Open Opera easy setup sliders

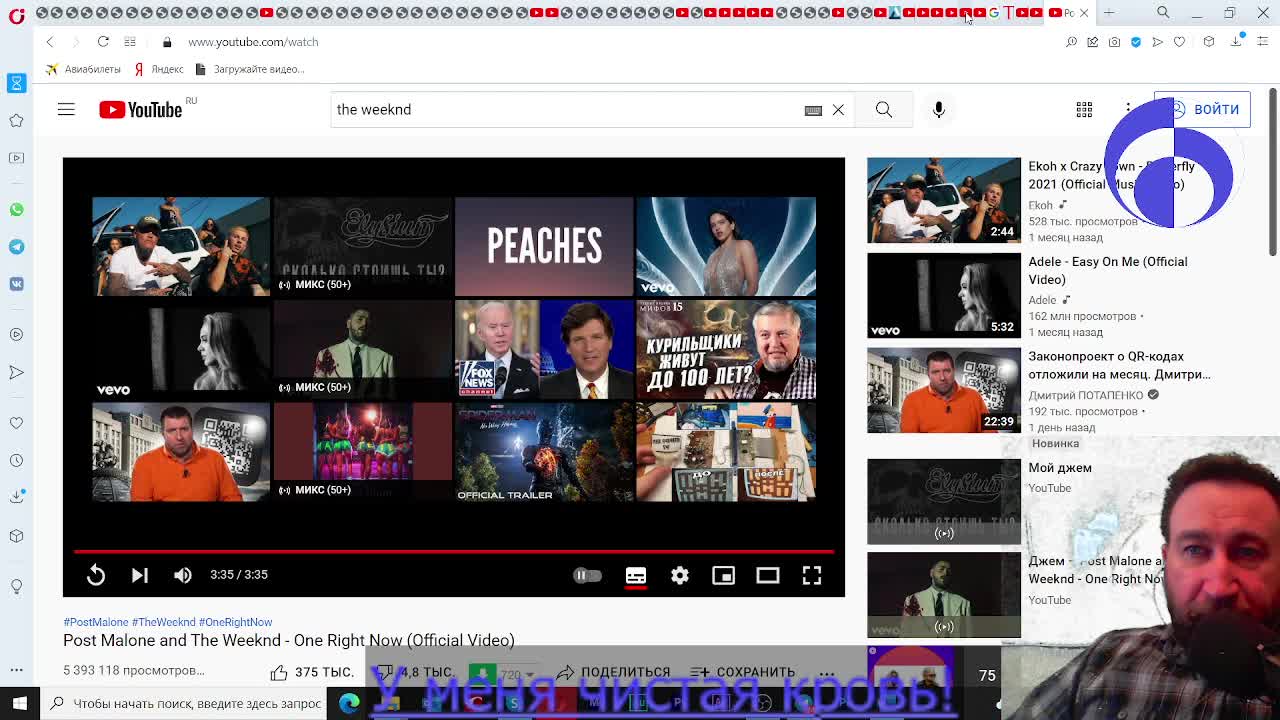click(1263, 42)
